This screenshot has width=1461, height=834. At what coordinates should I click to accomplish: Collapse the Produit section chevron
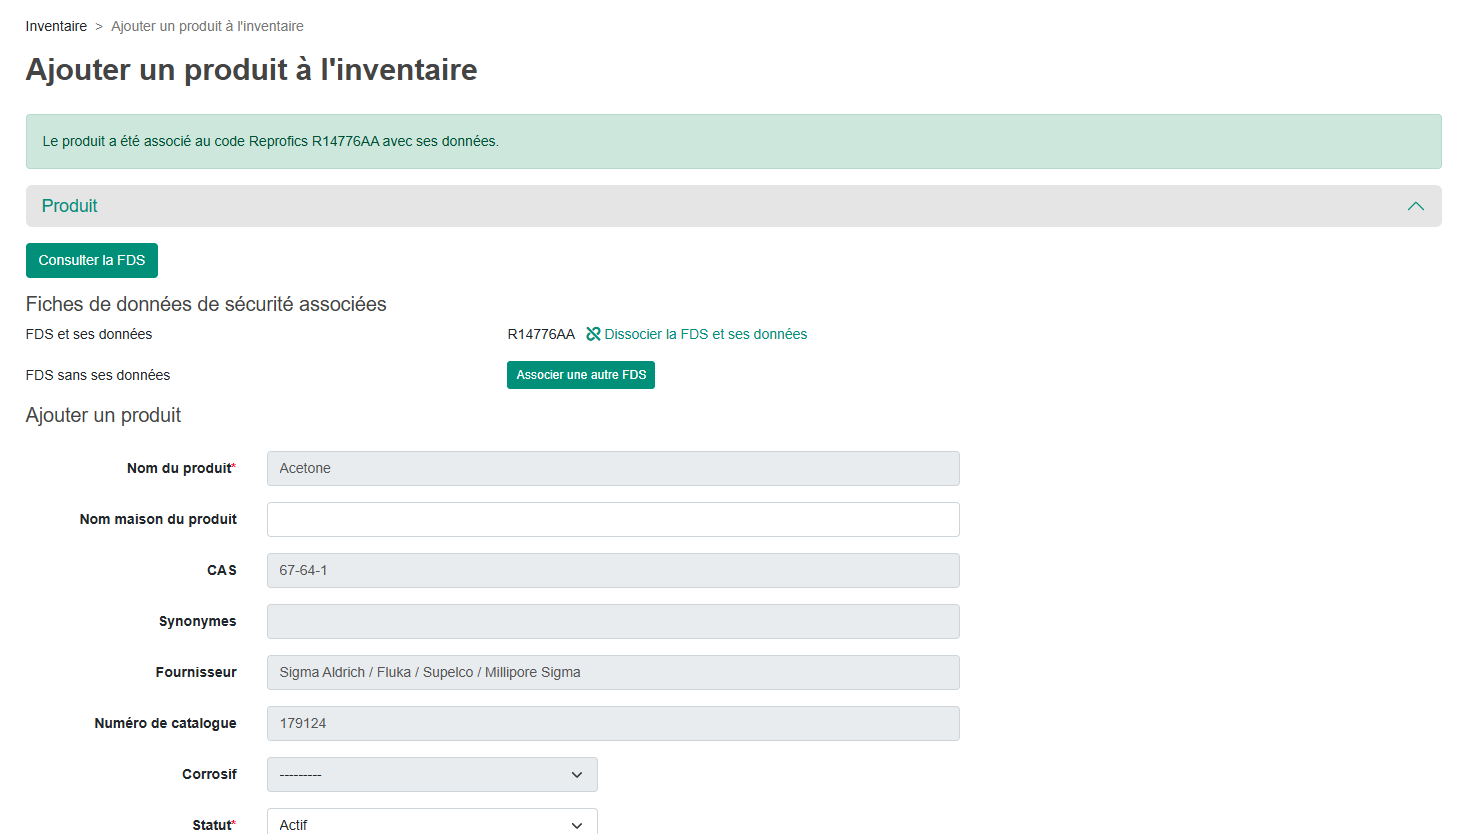(x=1415, y=206)
